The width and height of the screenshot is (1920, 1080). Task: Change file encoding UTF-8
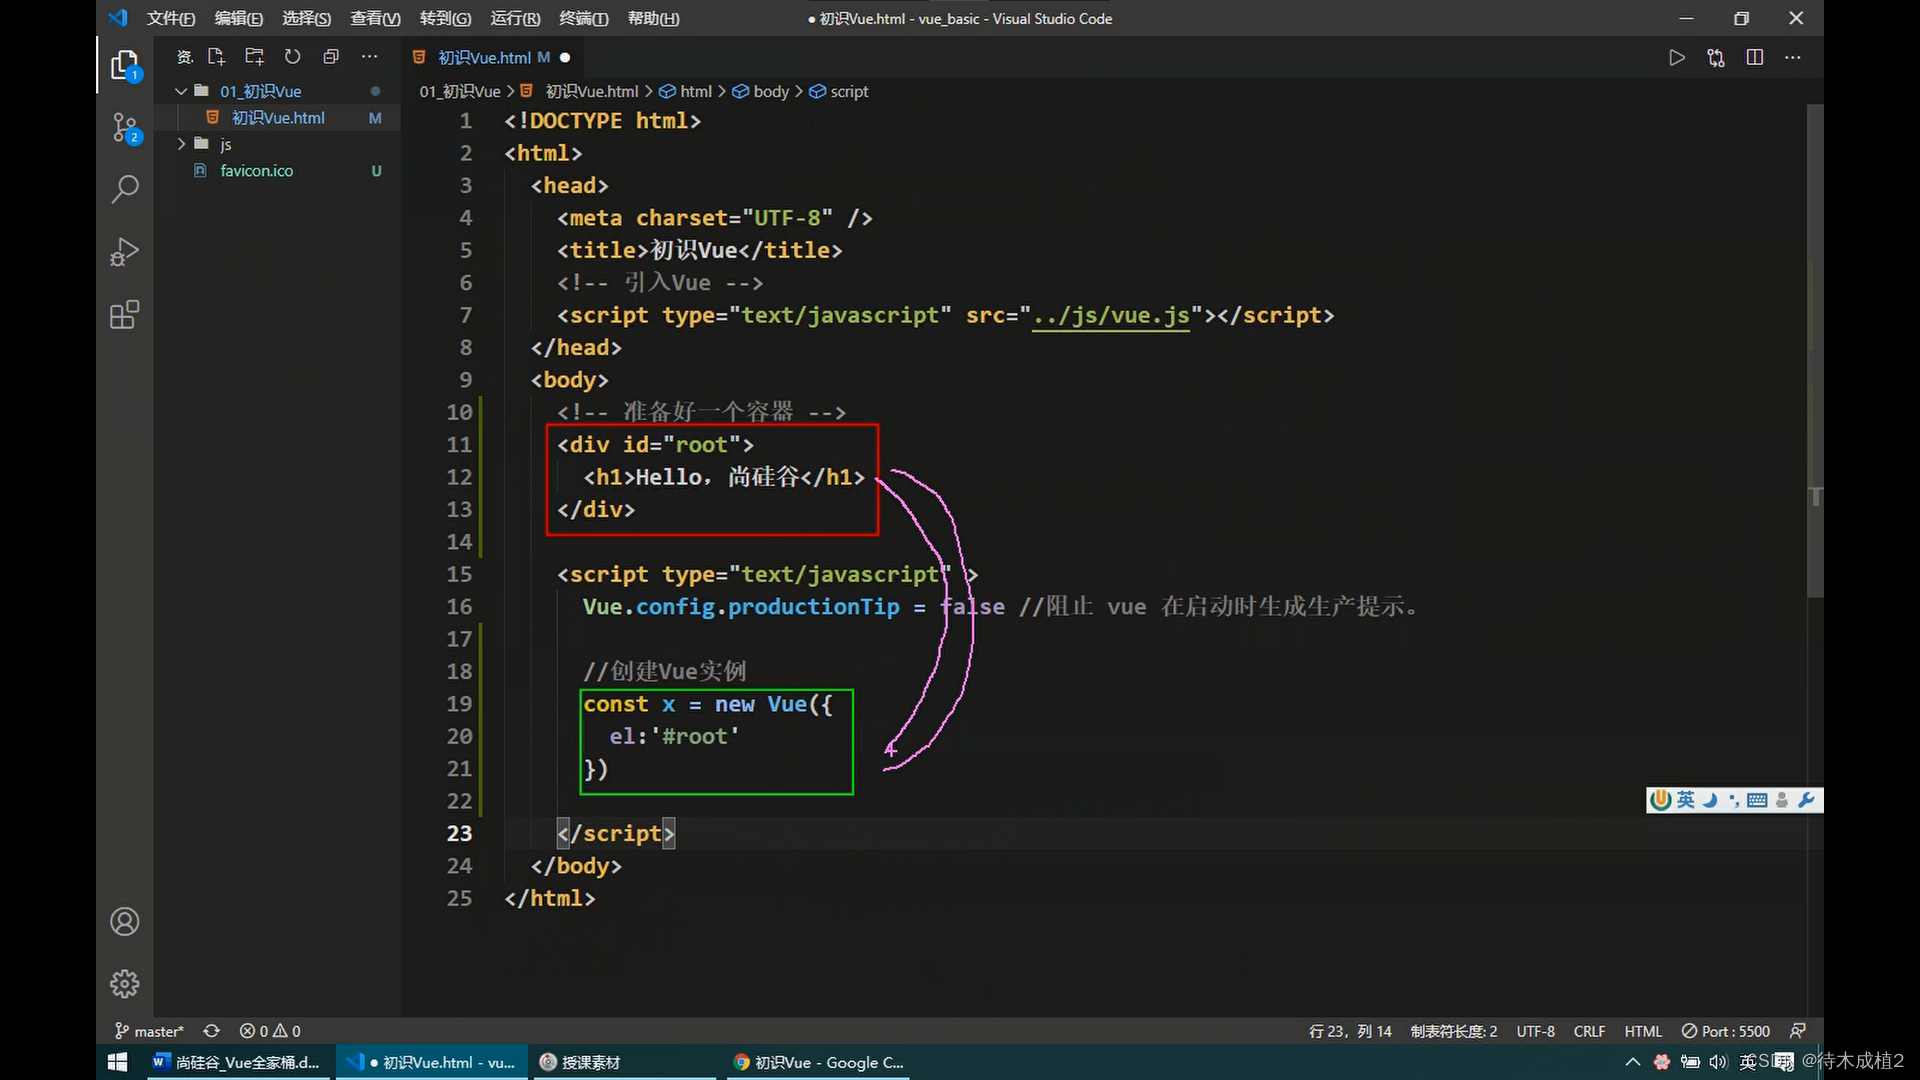pos(1535,1031)
